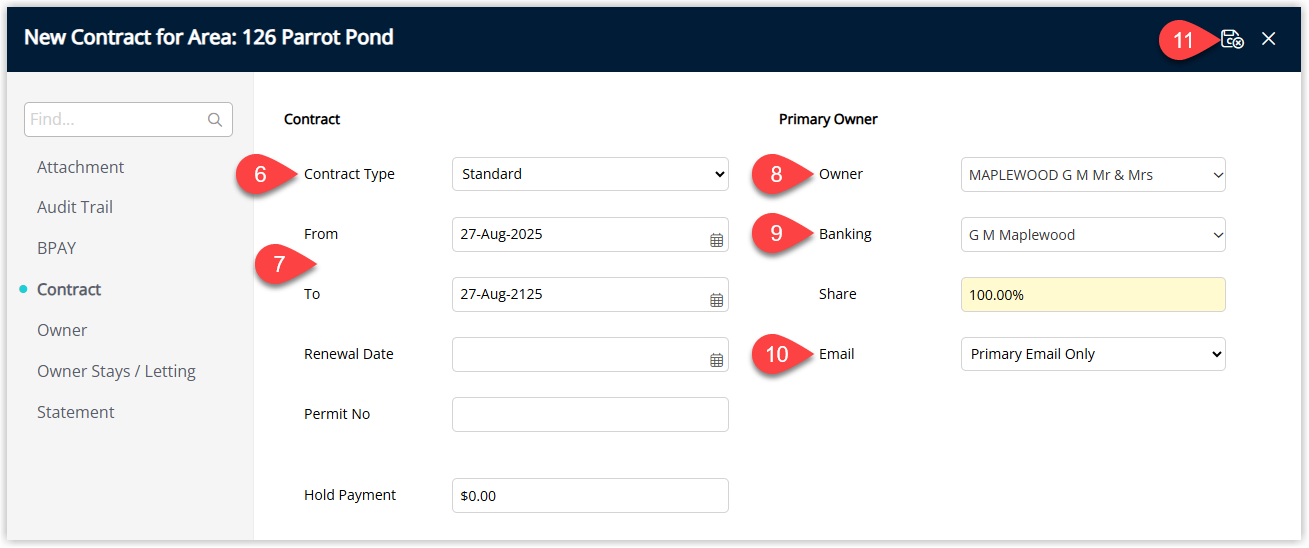Open the Contract Type dropdown showing Standard
1309x548 pixels.
(x=590, y=174)
